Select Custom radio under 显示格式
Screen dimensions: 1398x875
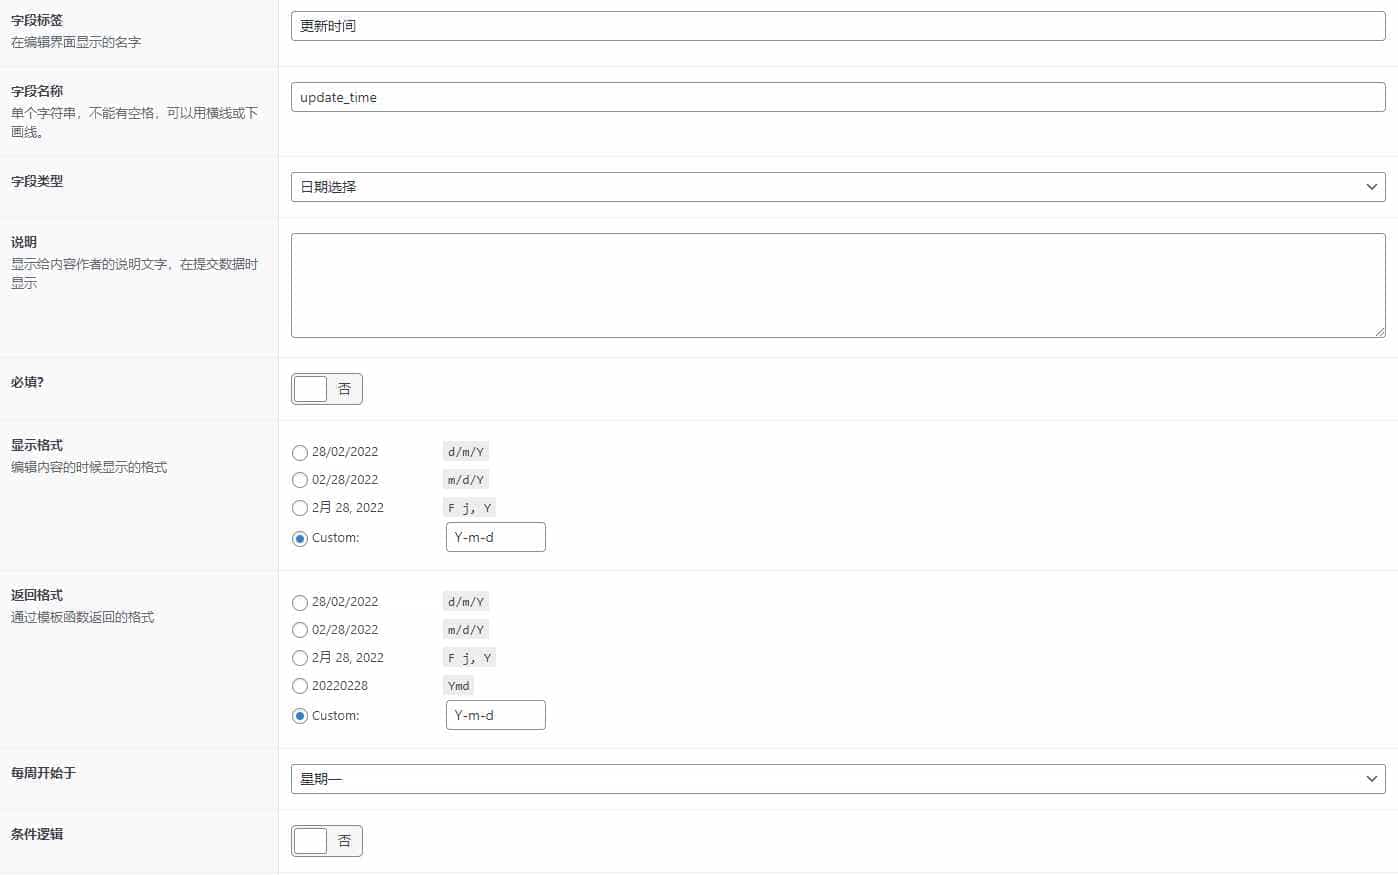(300, 538)
